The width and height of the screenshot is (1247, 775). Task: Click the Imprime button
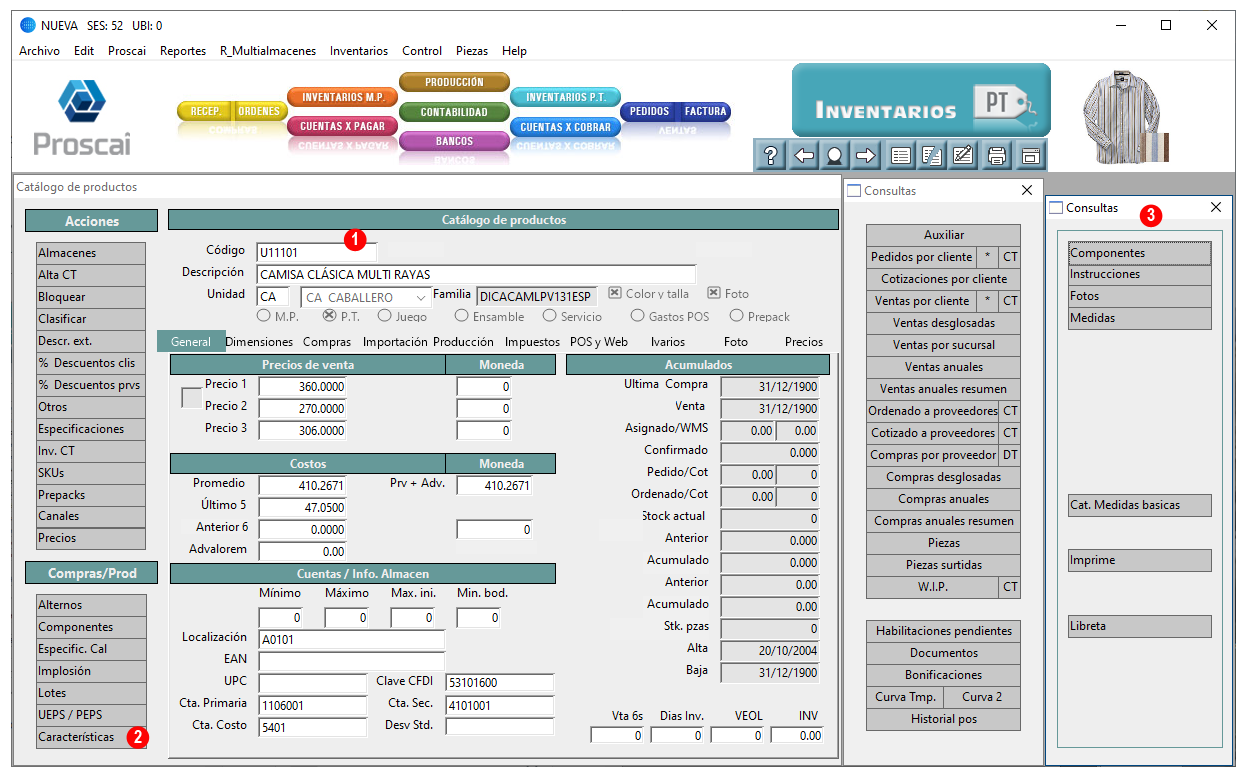[1139, 560]
